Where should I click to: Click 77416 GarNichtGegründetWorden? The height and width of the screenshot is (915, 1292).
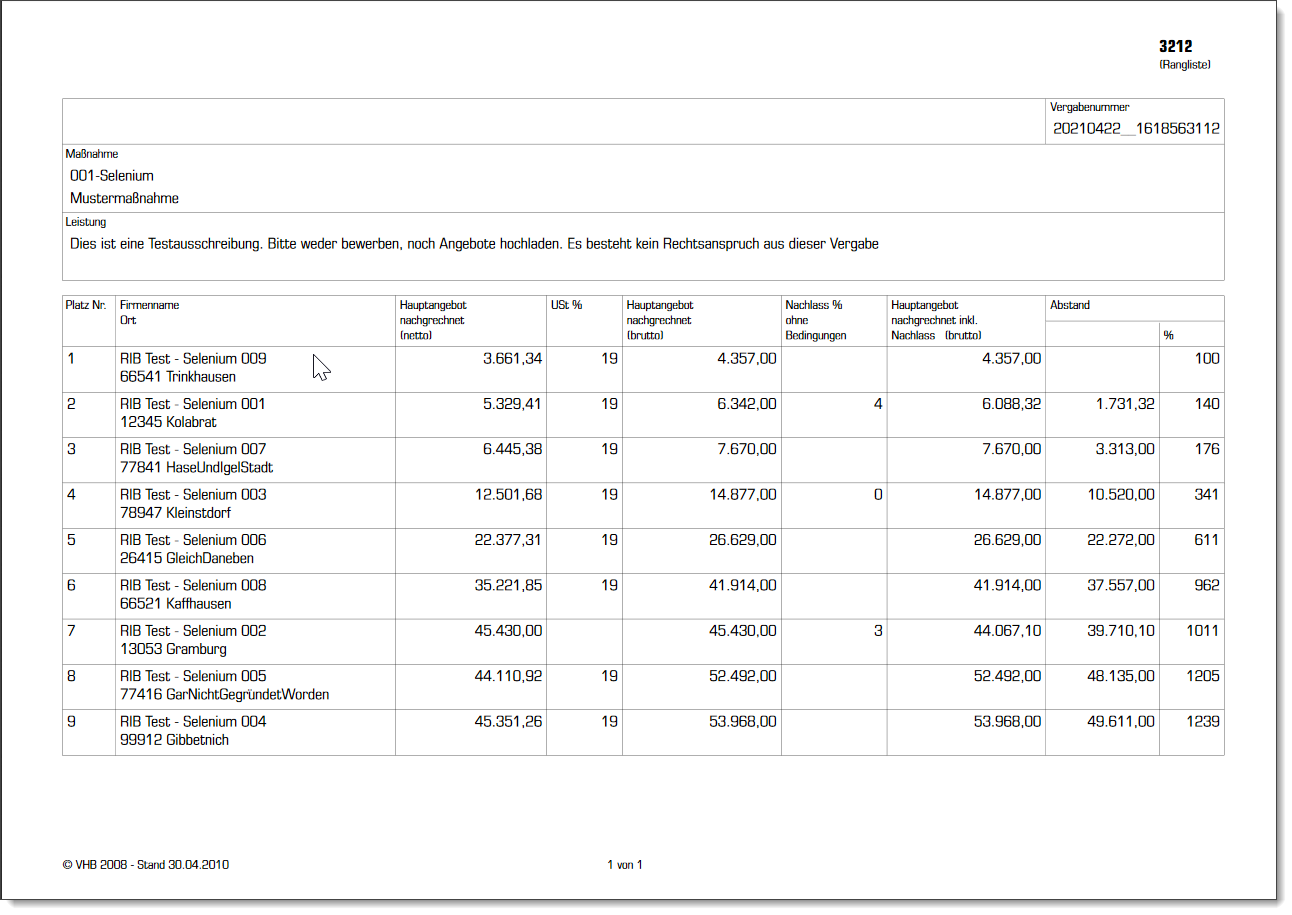coord(224,694)
